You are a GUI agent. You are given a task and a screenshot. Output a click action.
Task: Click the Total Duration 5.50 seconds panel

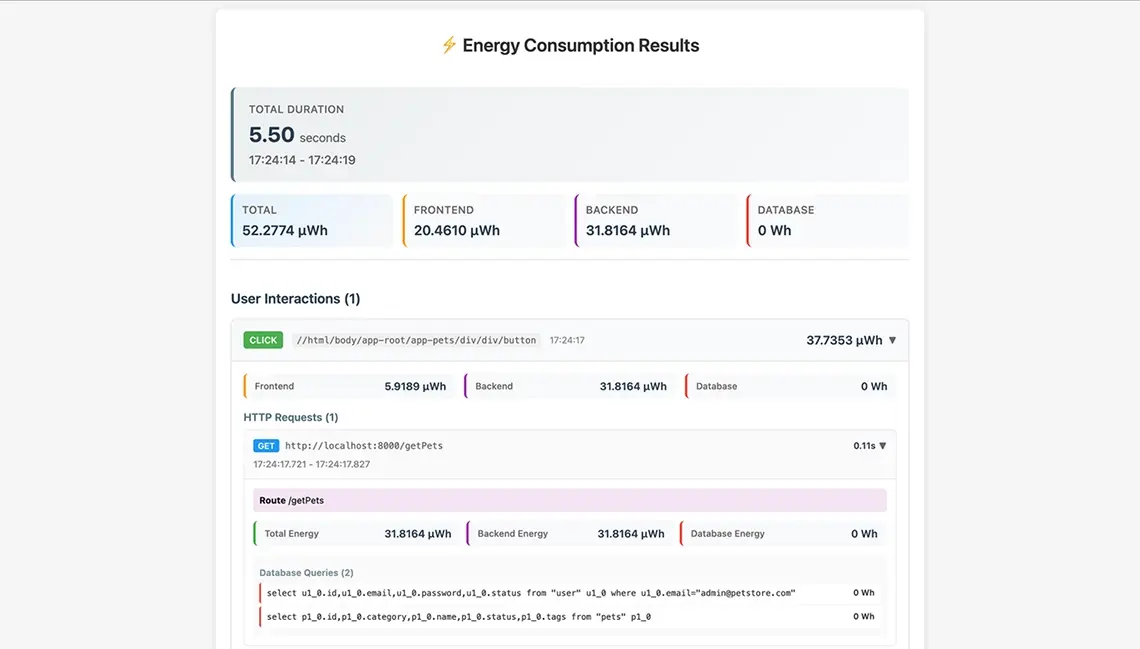coord(570,134)
